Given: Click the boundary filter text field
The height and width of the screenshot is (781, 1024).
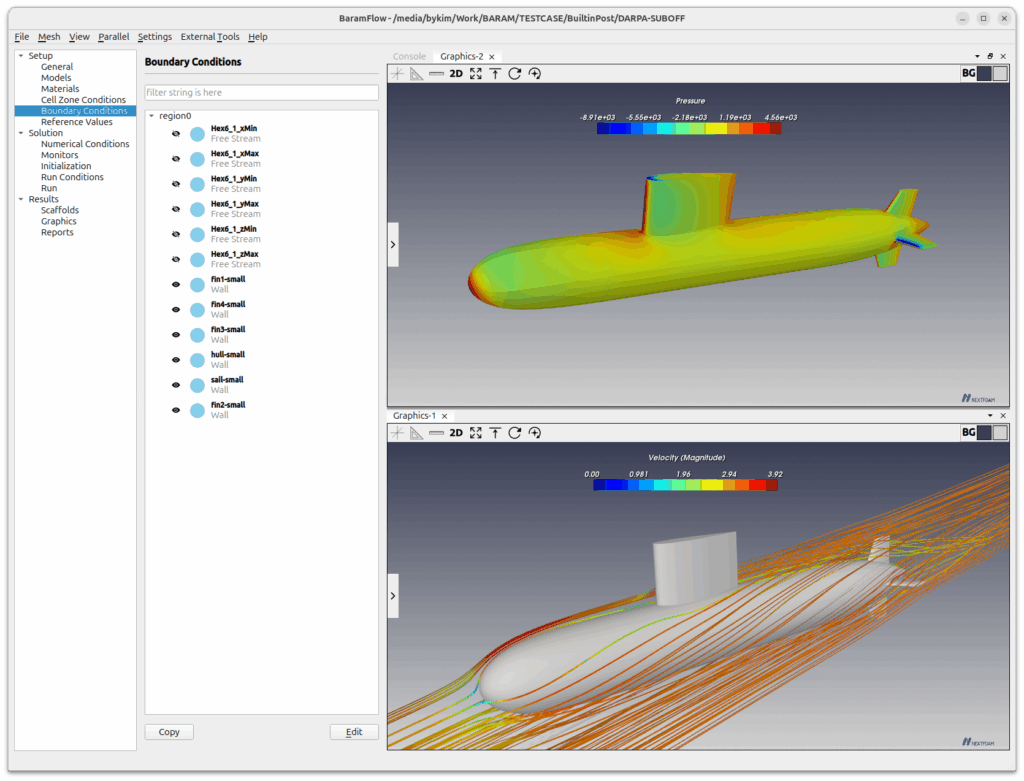Looking at the screenshot, I should pos(261,93).
